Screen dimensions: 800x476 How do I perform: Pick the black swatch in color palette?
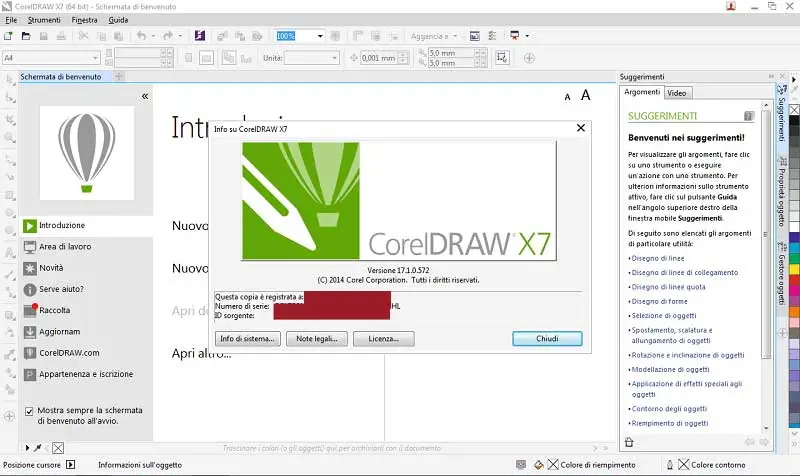(x=794, y=121)
